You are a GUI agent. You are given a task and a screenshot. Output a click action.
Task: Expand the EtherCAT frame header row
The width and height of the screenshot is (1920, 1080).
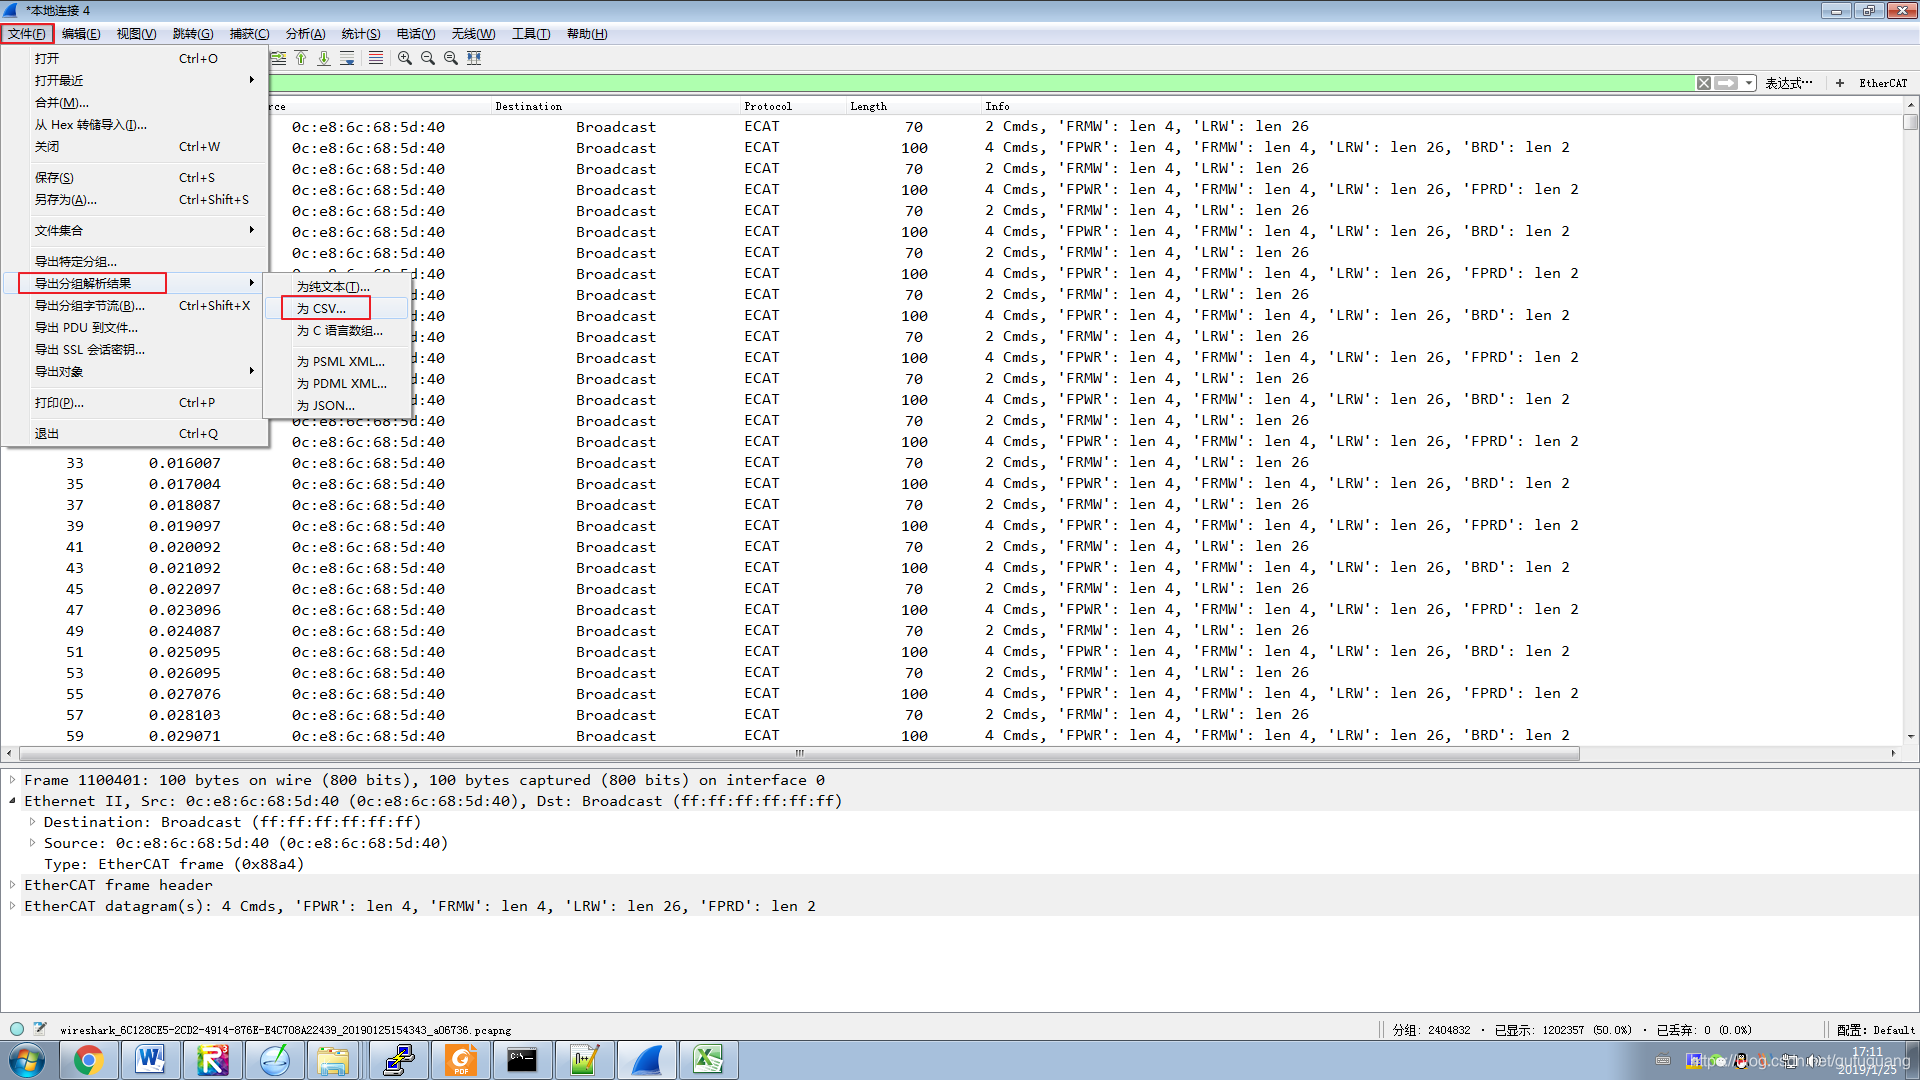pos(12,885)
